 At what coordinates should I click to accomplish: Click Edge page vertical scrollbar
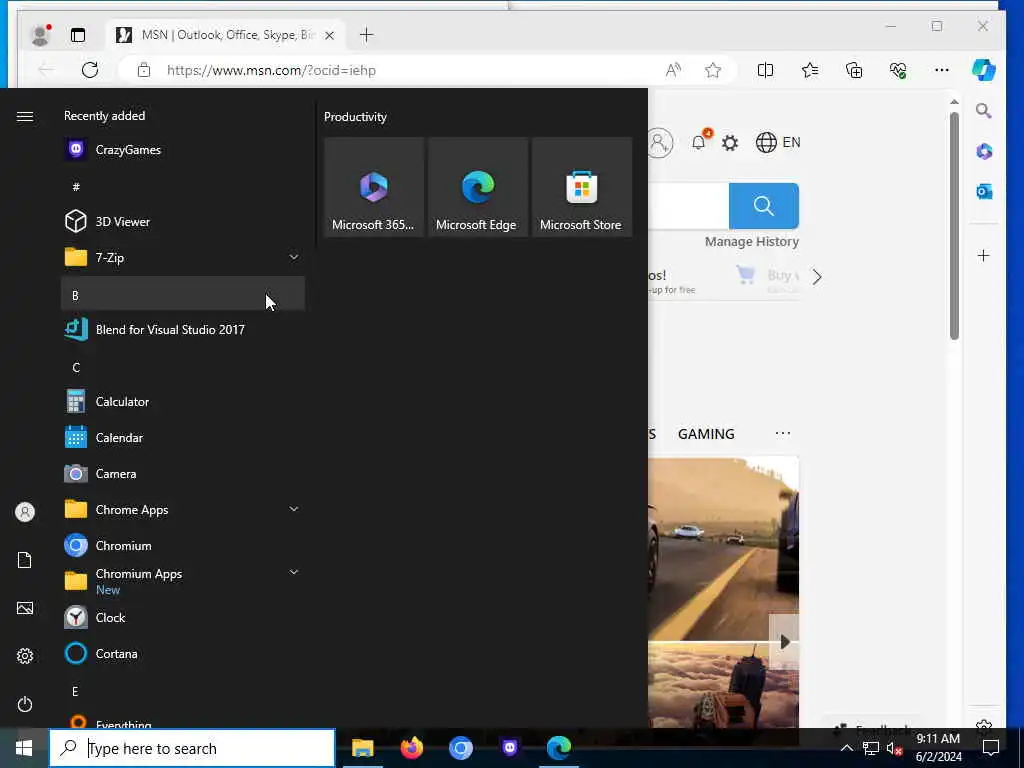coord(954,225)
